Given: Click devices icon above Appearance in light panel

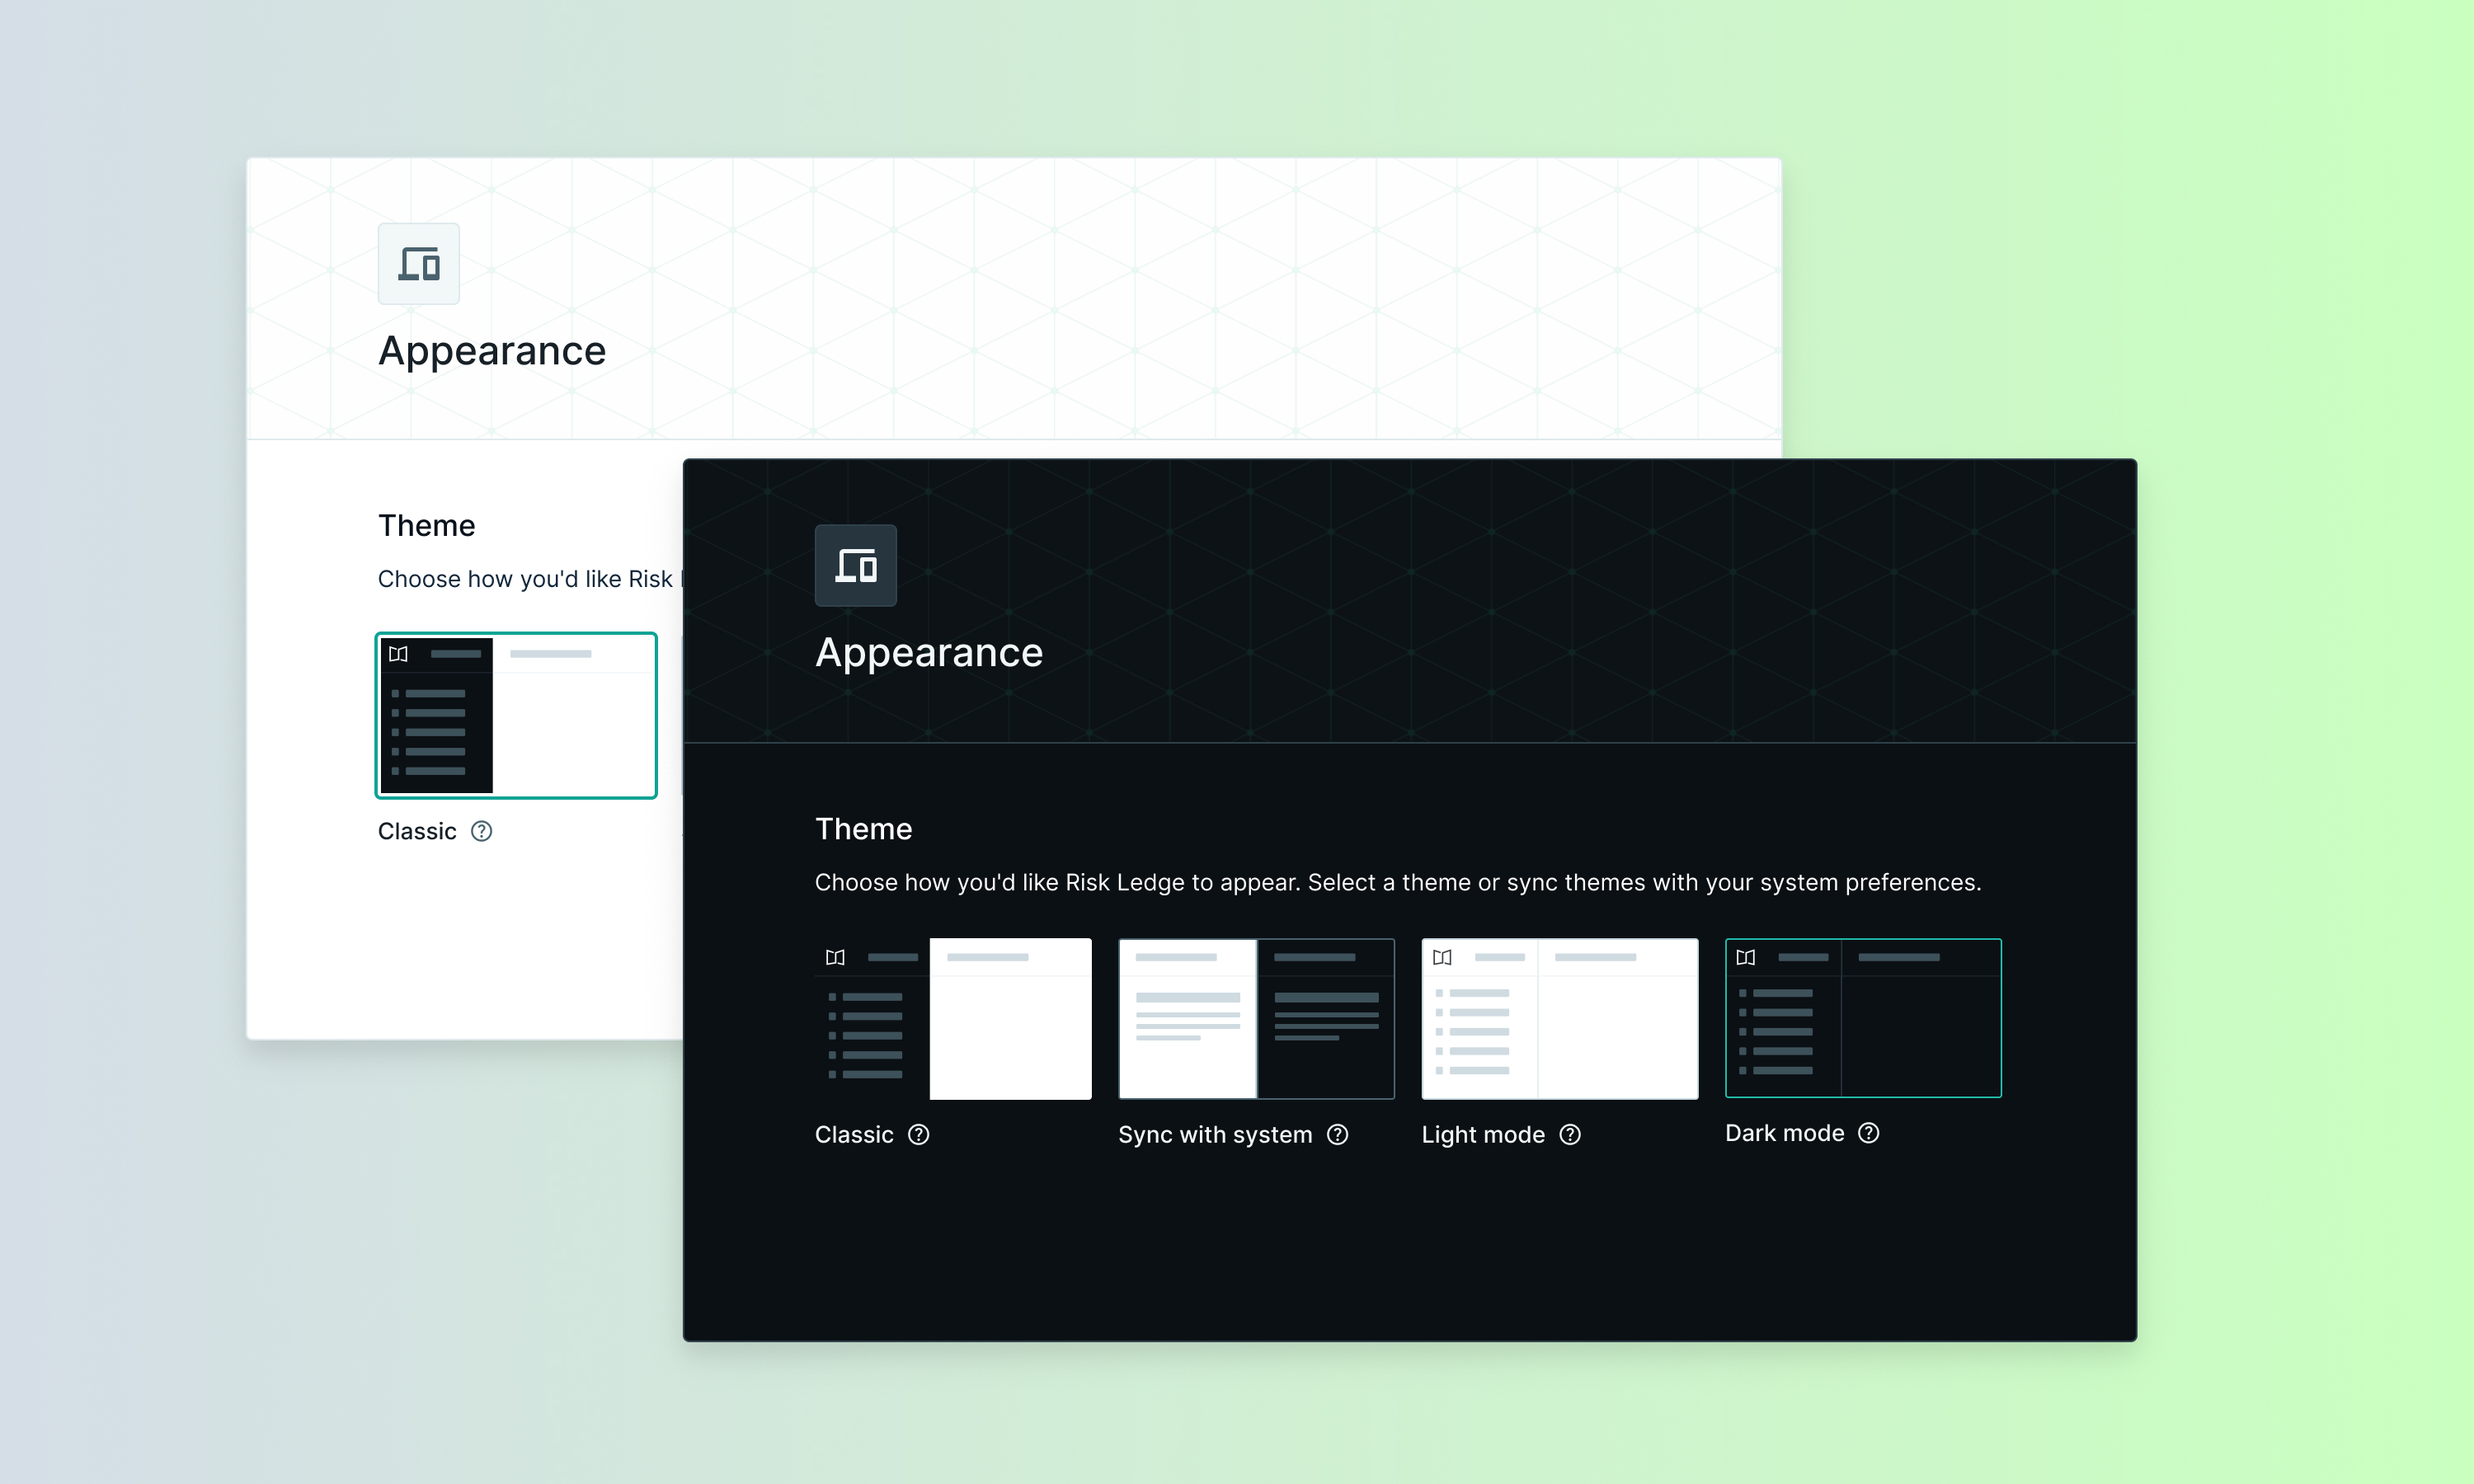Looking at the screenshot, I should pos(418,264).
